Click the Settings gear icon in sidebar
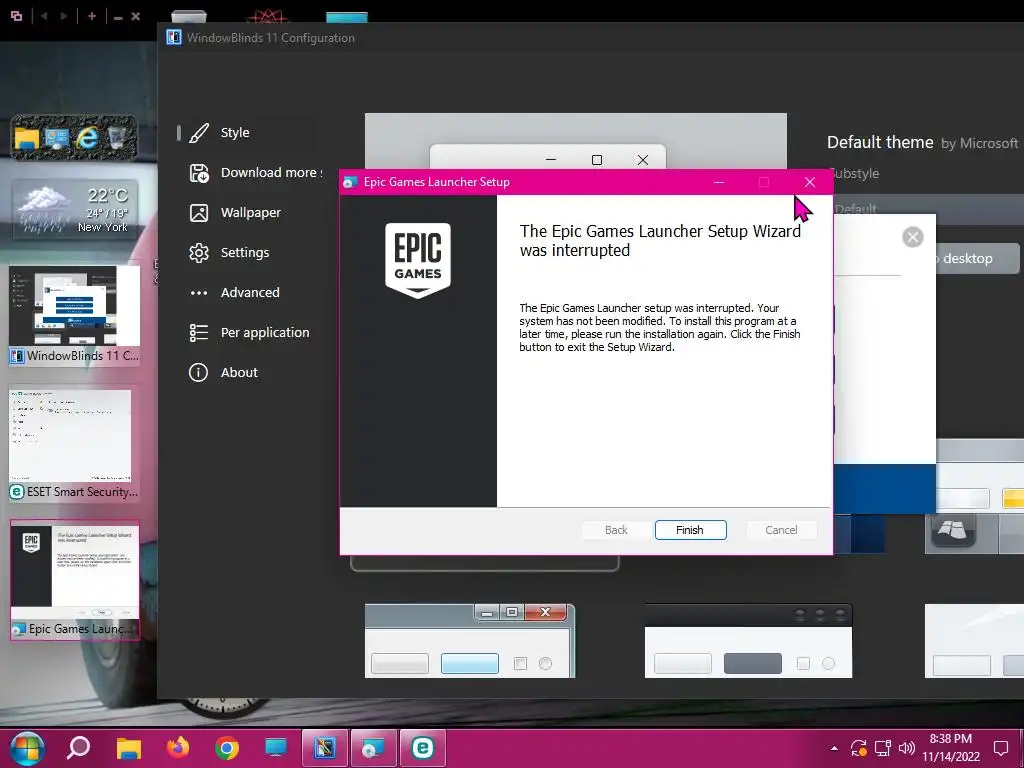Image resolution: width=1024 pixels, height=768 pixels. coord(199,253)
